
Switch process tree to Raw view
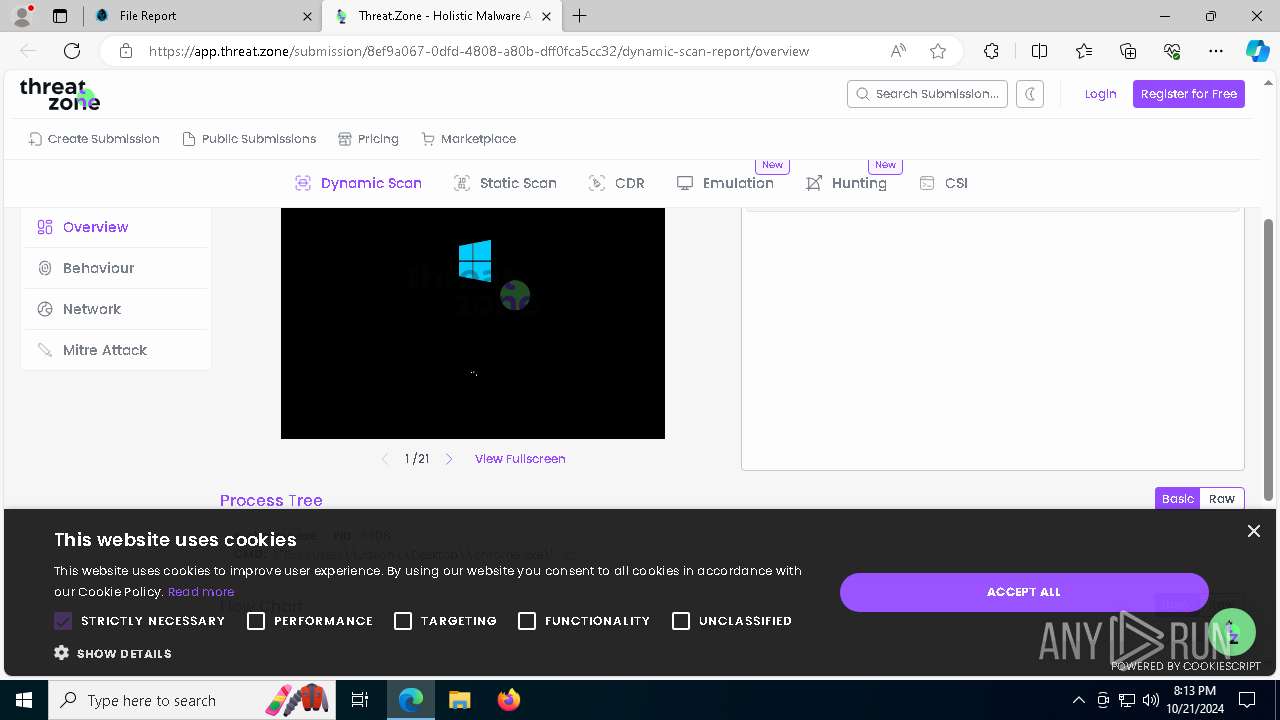(1222, 499)
